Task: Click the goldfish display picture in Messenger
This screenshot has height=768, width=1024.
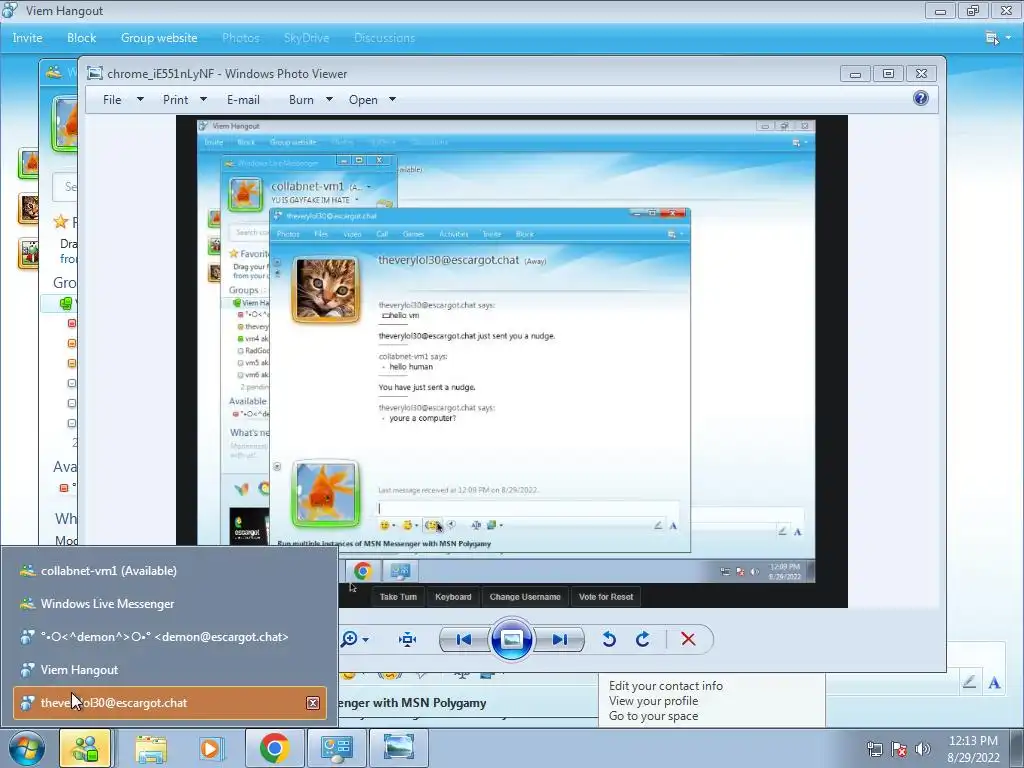Action: pos(65,123)
